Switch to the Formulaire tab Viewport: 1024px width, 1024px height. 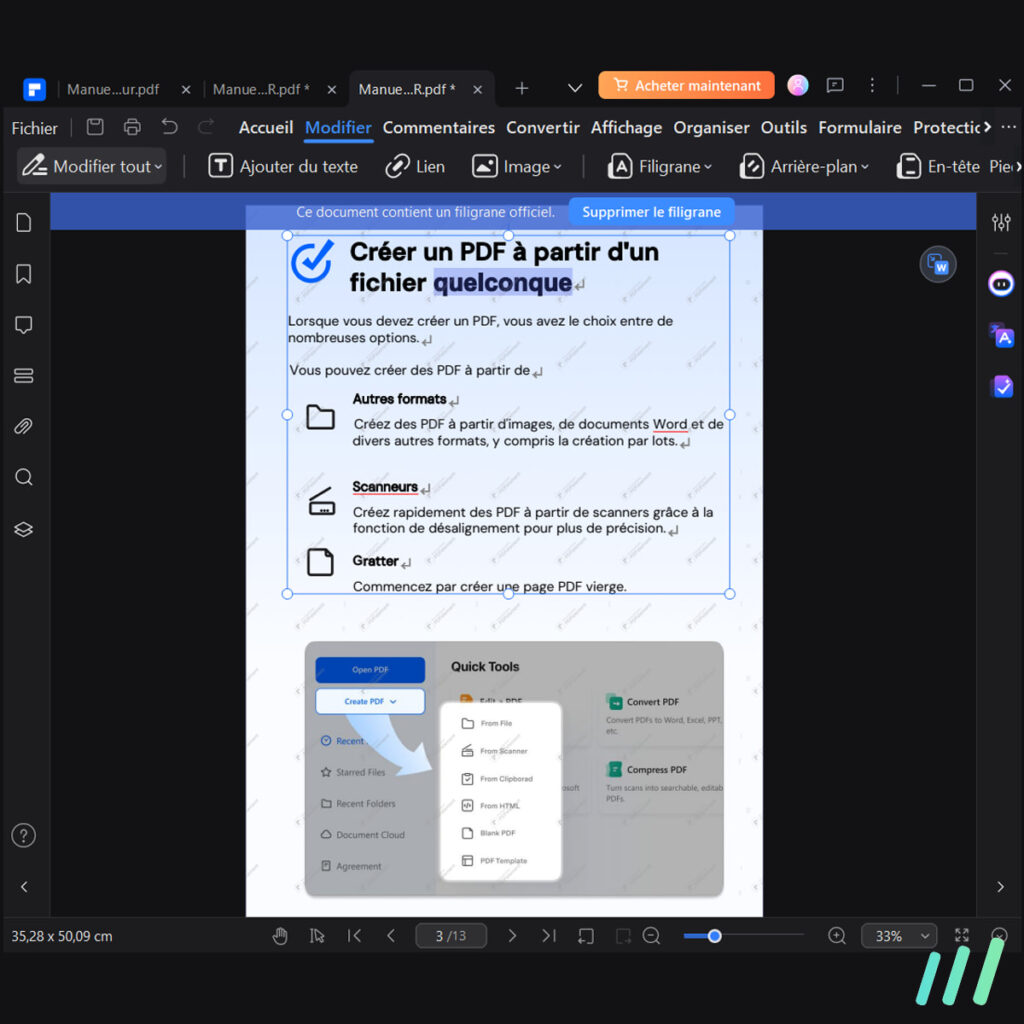tap(859, 127)
